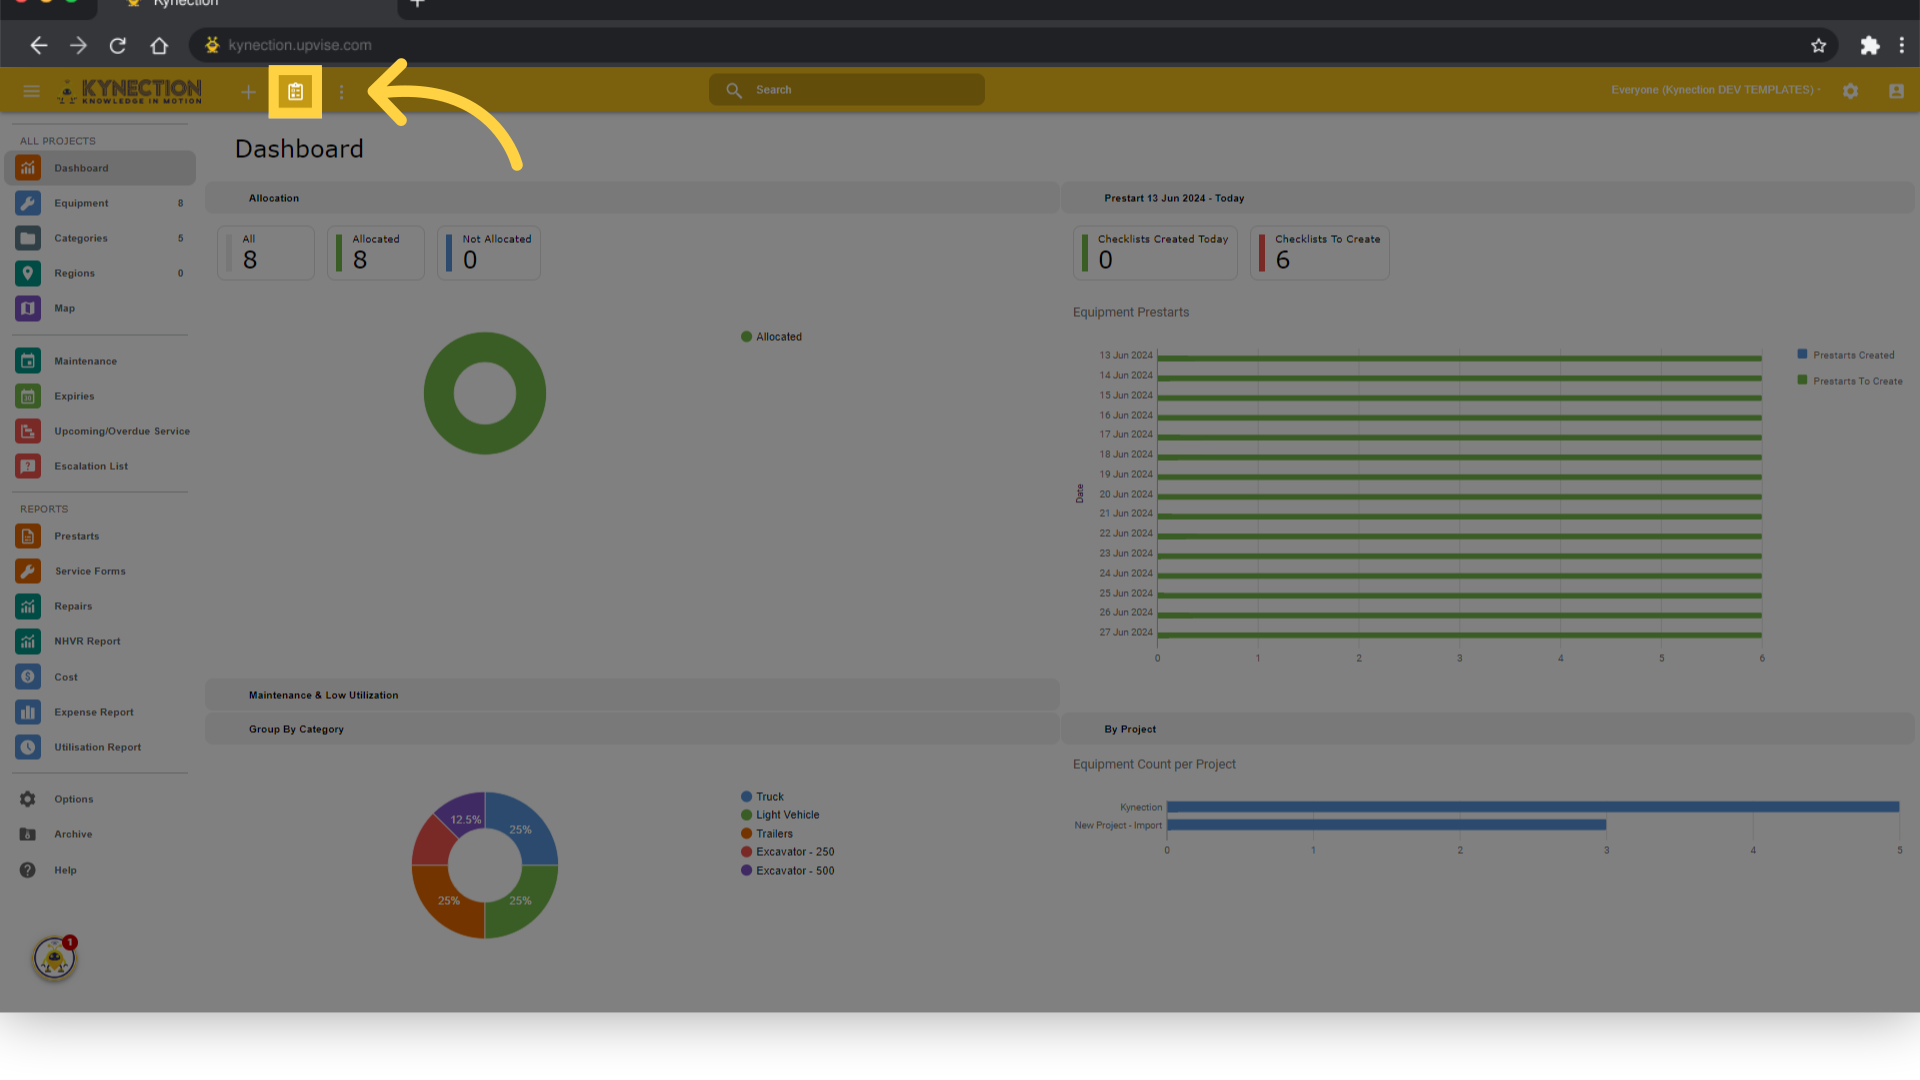Screen dimensions: 1920x1080
Task: Toggle the hamburger sidebar menu
Action: coord(31,91)
